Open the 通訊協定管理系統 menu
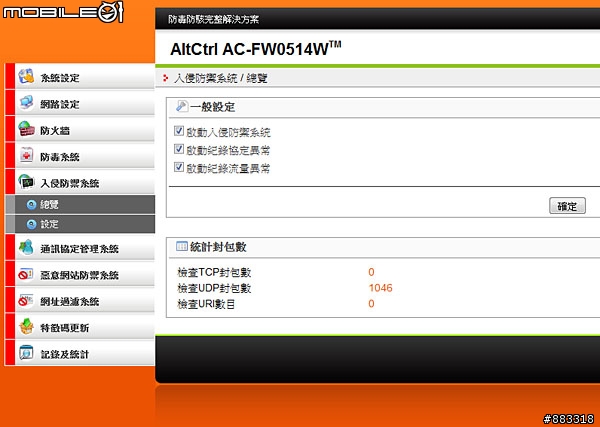Viewport: 600px width, 427px height. coord(80,248)
